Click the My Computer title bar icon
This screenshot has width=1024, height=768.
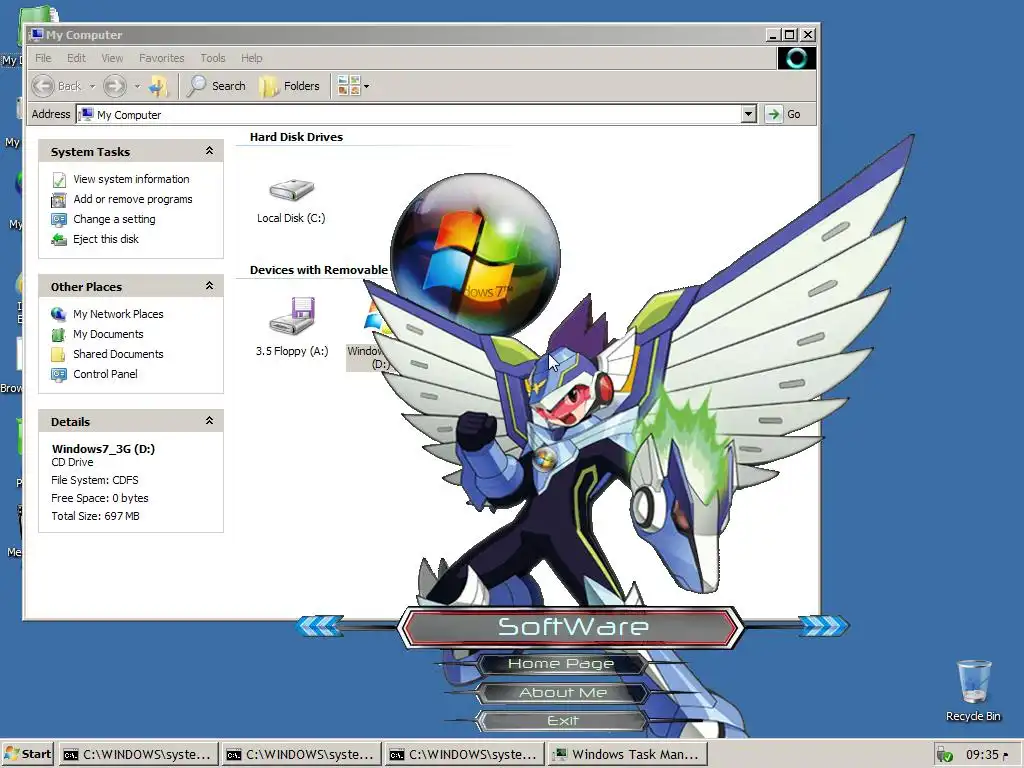pos(36,35)
